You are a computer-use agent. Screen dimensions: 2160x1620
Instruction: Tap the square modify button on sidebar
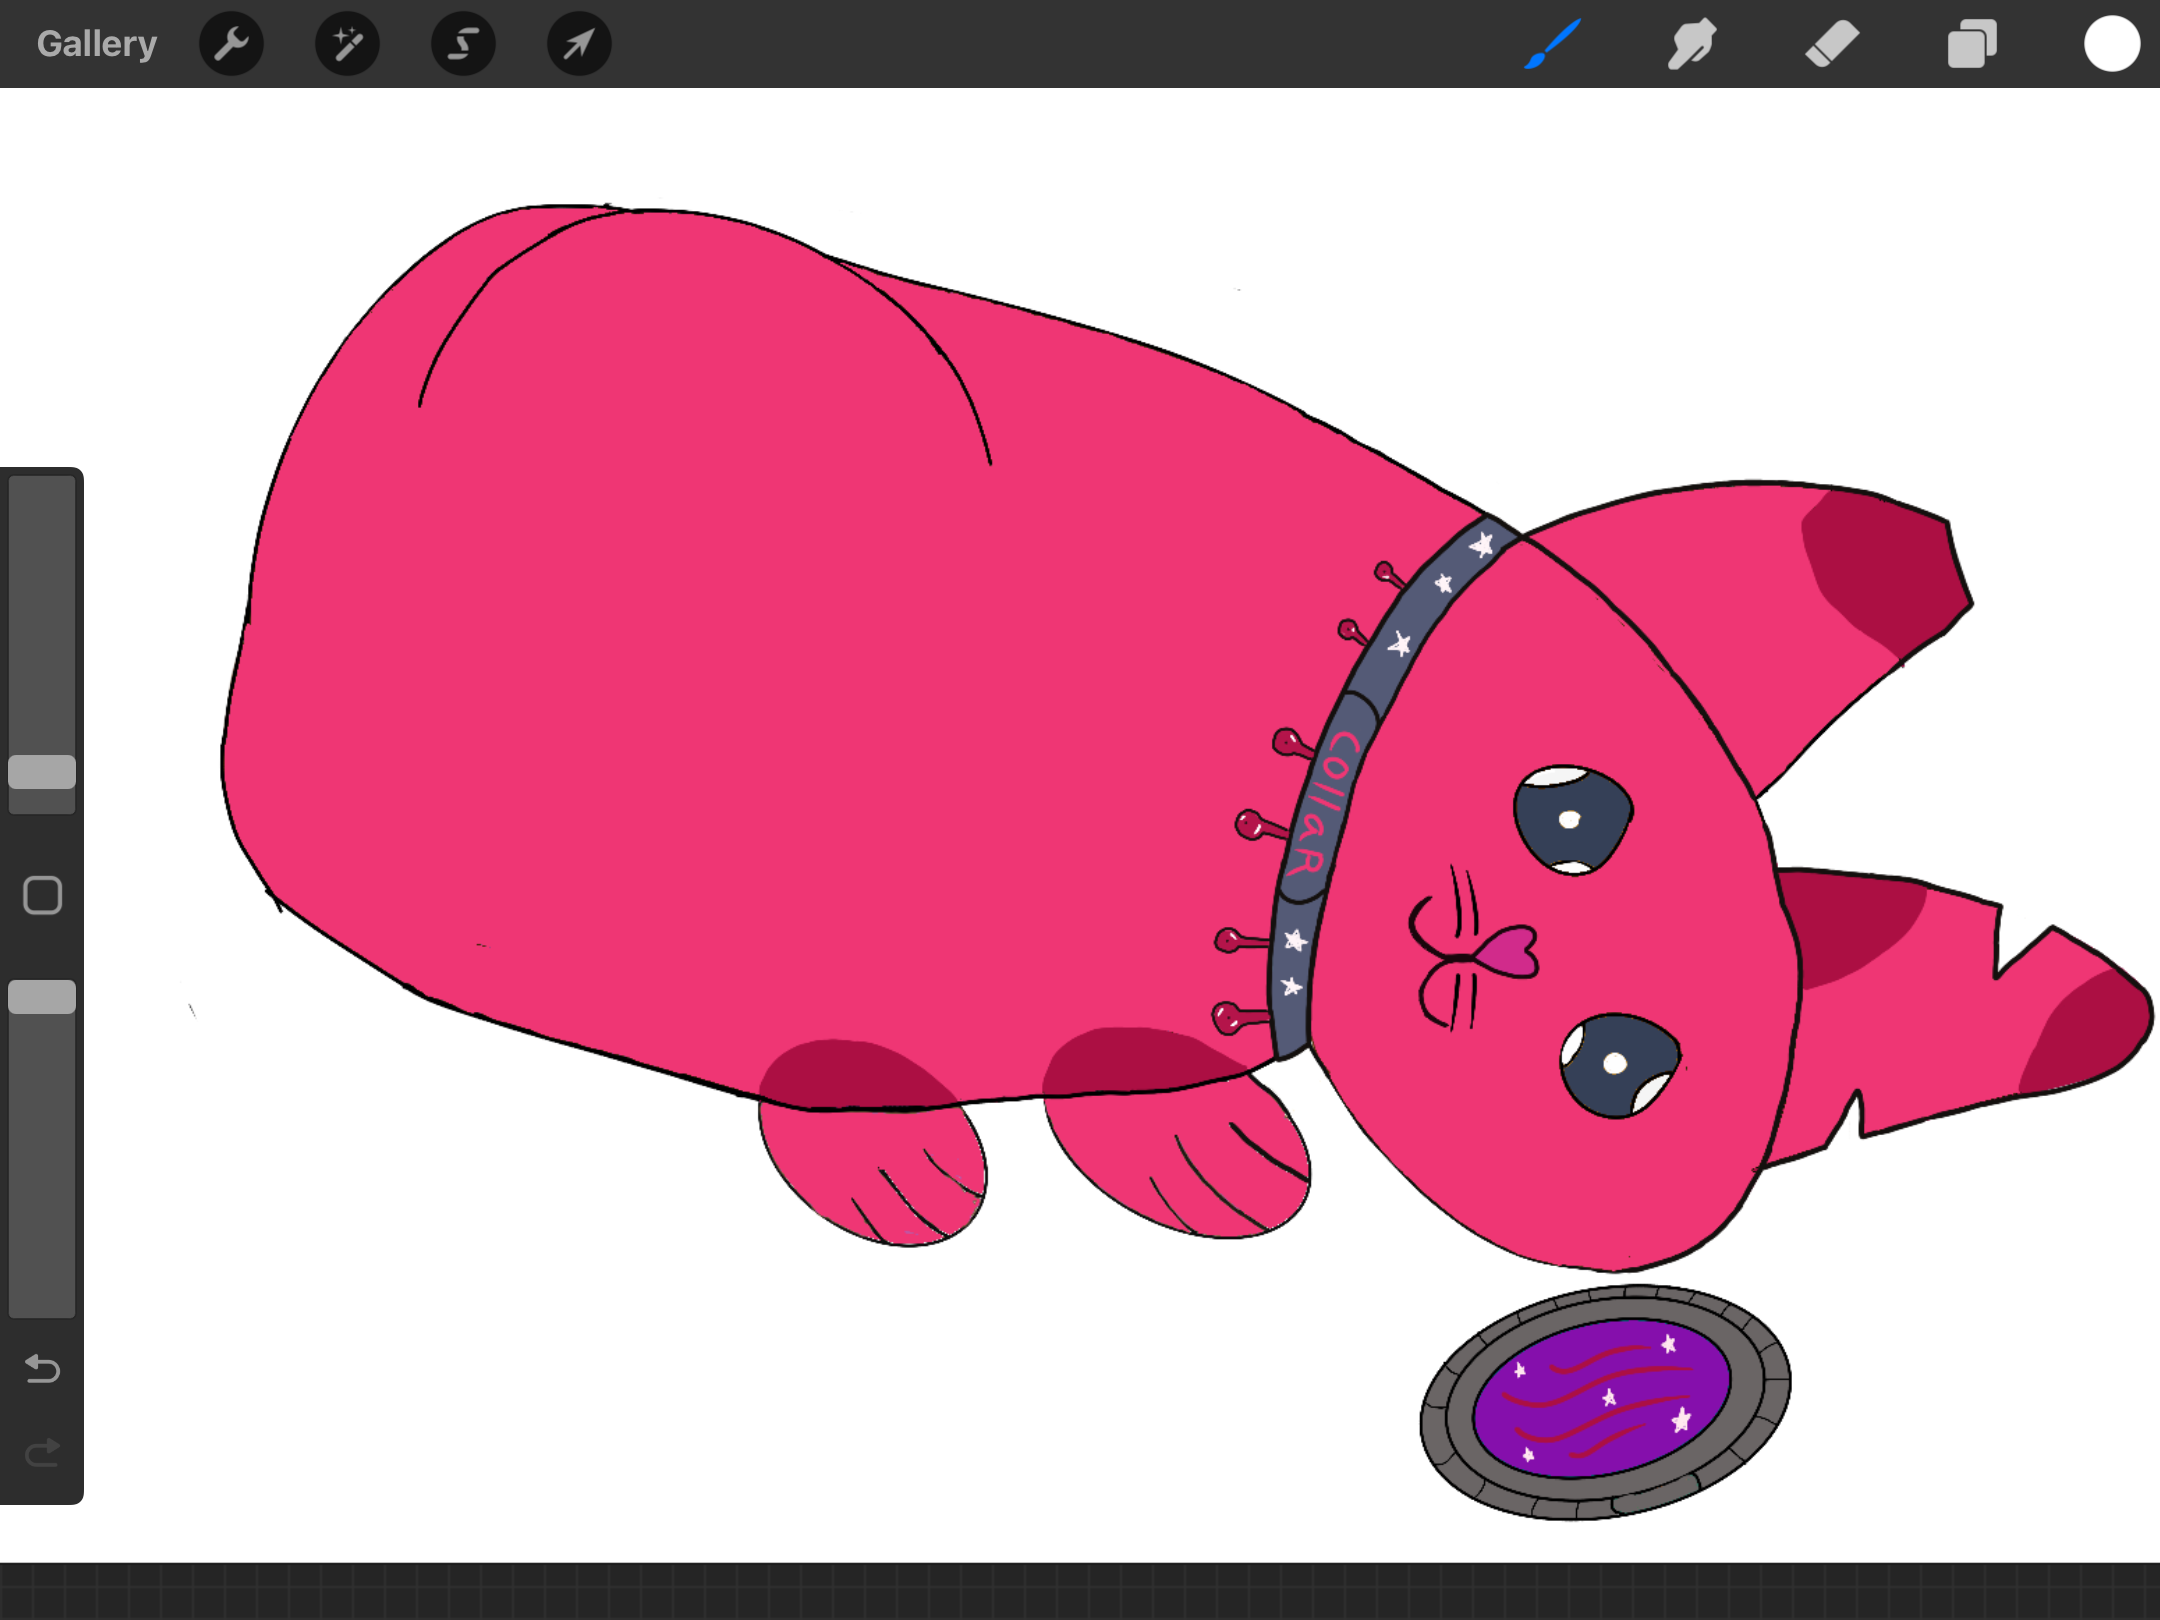(x=42, y=896)
